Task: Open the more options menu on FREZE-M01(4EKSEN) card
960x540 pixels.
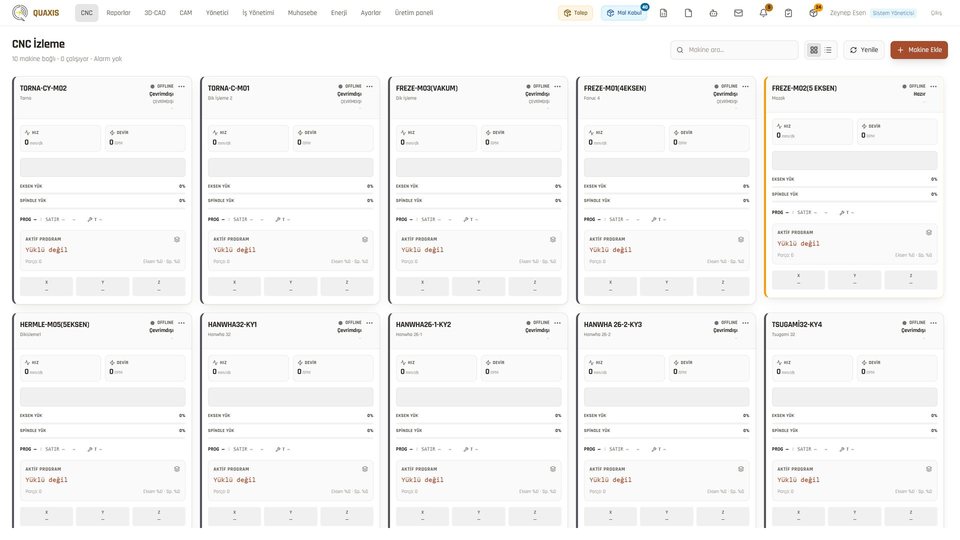Action: (746, 87)
